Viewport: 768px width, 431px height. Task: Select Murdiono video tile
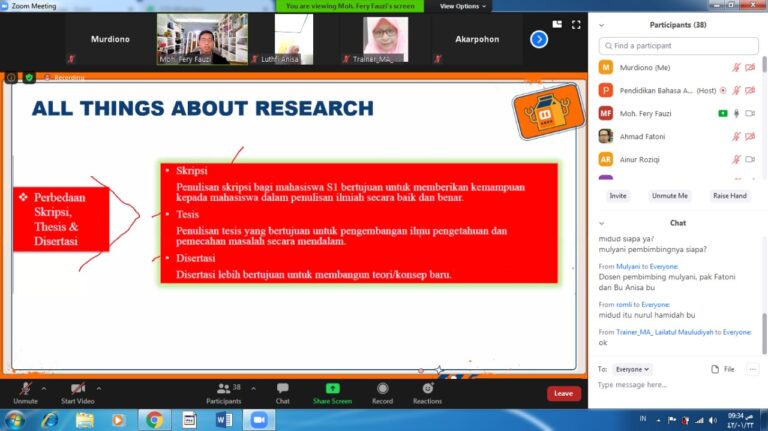[110, 39]
